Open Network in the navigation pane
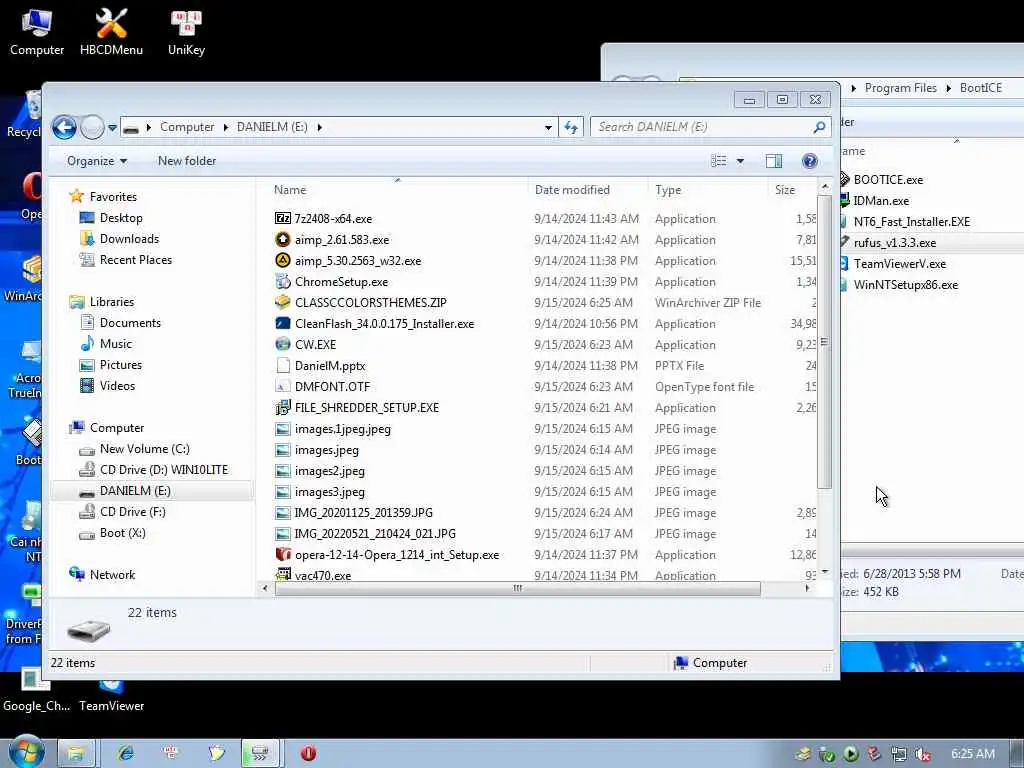 (x=112, y=575)
